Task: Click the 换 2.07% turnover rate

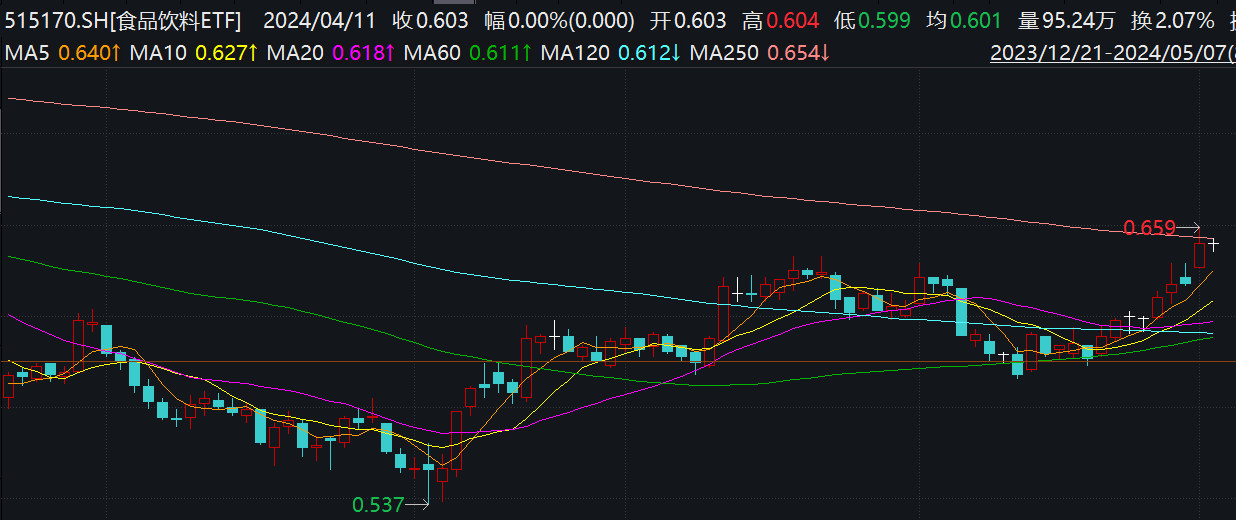Action: (x=1171, y=21)
